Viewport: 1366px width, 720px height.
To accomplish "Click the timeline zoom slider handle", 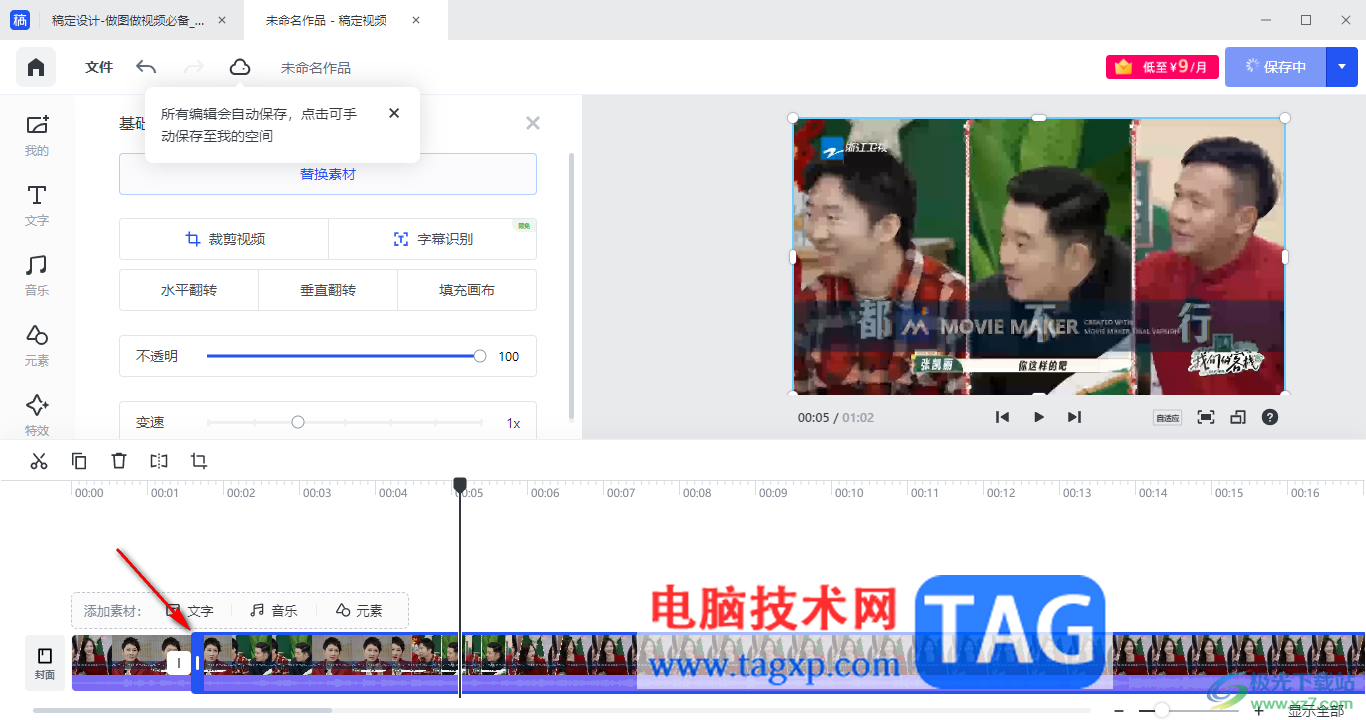I will (1162, 710).
